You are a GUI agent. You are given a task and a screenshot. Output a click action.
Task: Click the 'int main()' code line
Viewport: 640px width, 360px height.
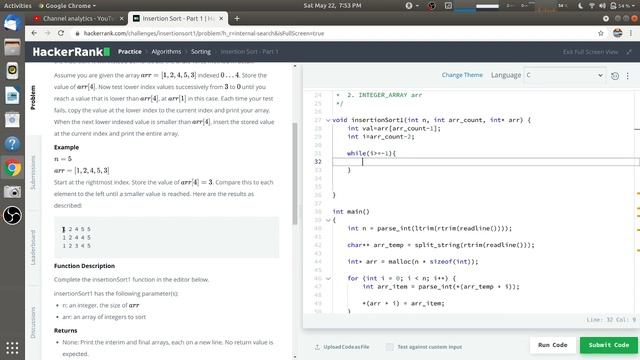point(351,211)
